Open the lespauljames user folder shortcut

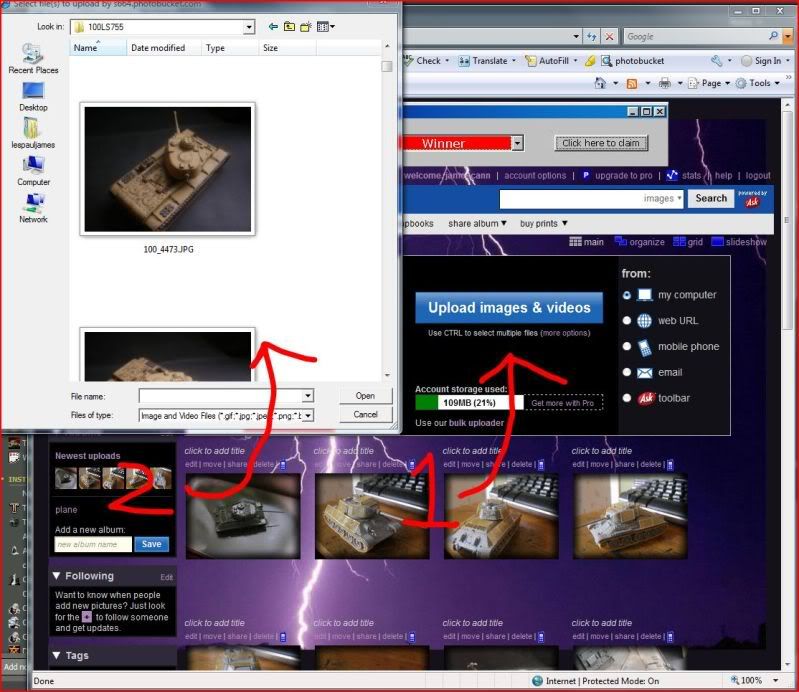click(x=33, y=134)
